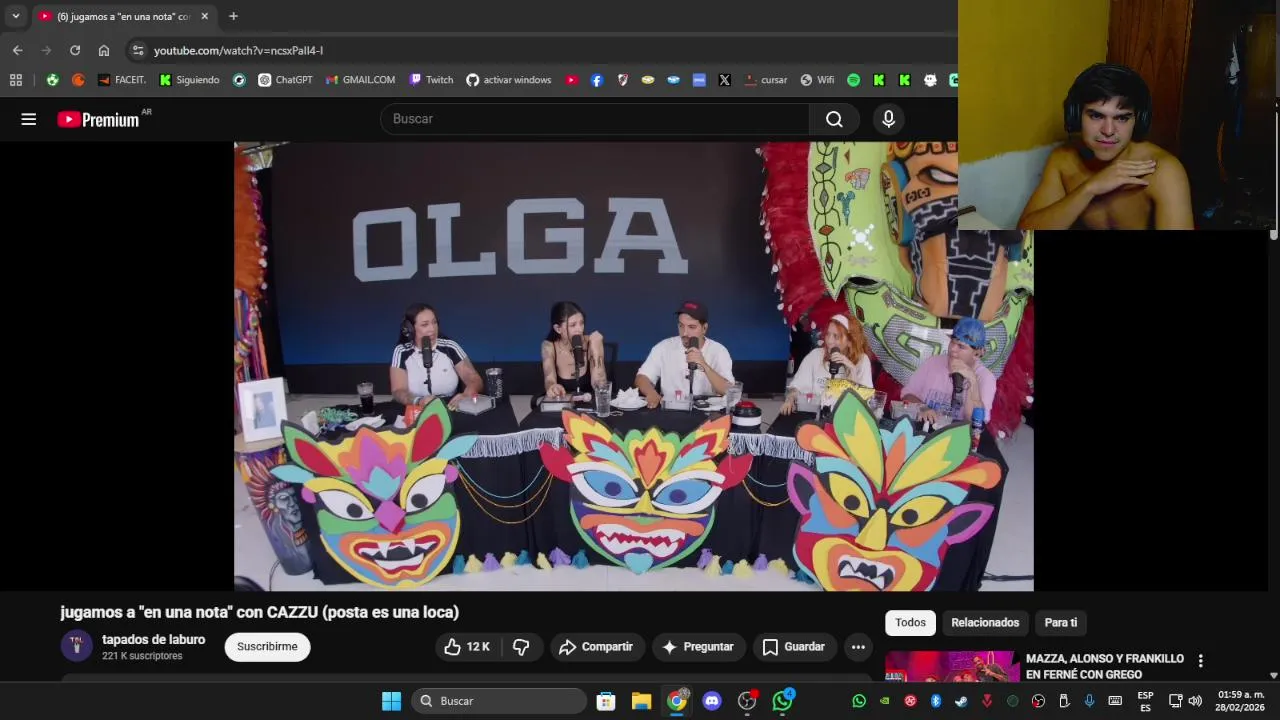View site information icon in address bar

tap(138, 50)
